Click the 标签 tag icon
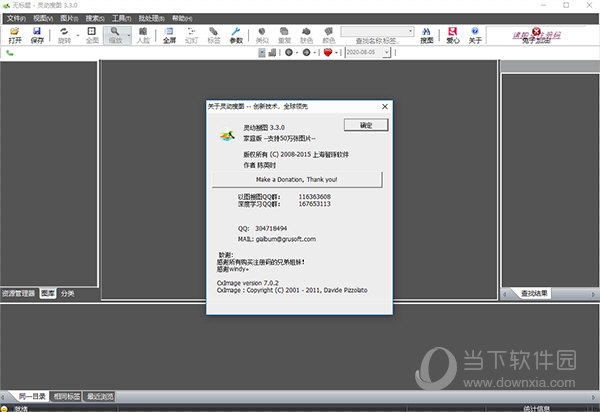The image size is (600, 412). point(214,35)
